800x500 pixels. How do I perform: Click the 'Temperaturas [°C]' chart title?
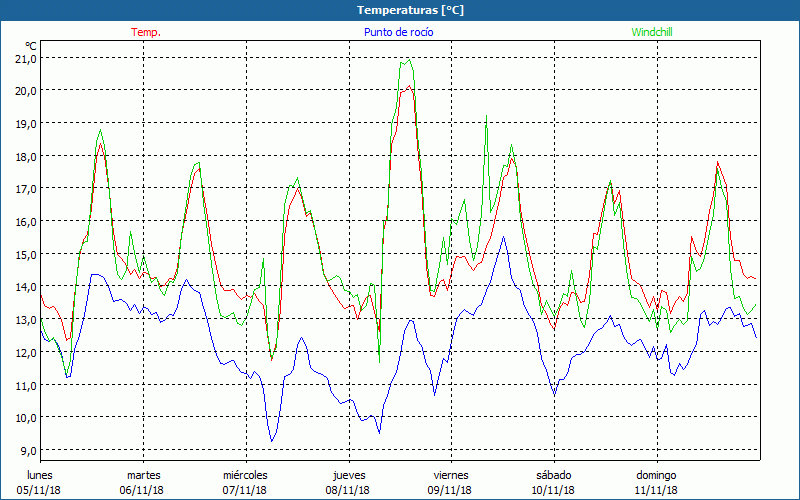point(410,10)
